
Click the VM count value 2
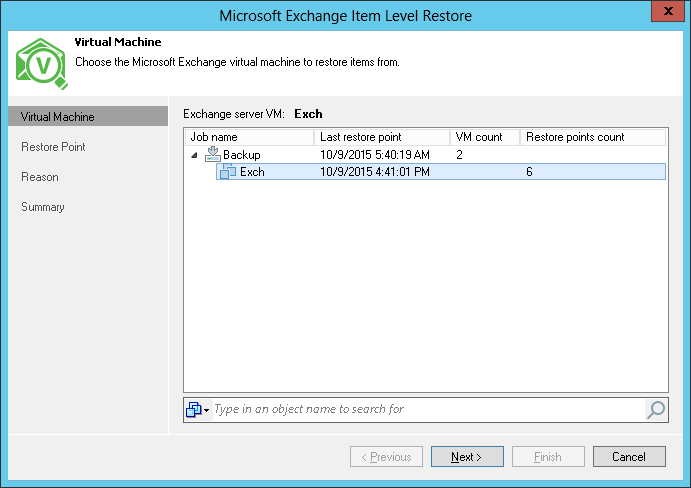click(459, 155)
